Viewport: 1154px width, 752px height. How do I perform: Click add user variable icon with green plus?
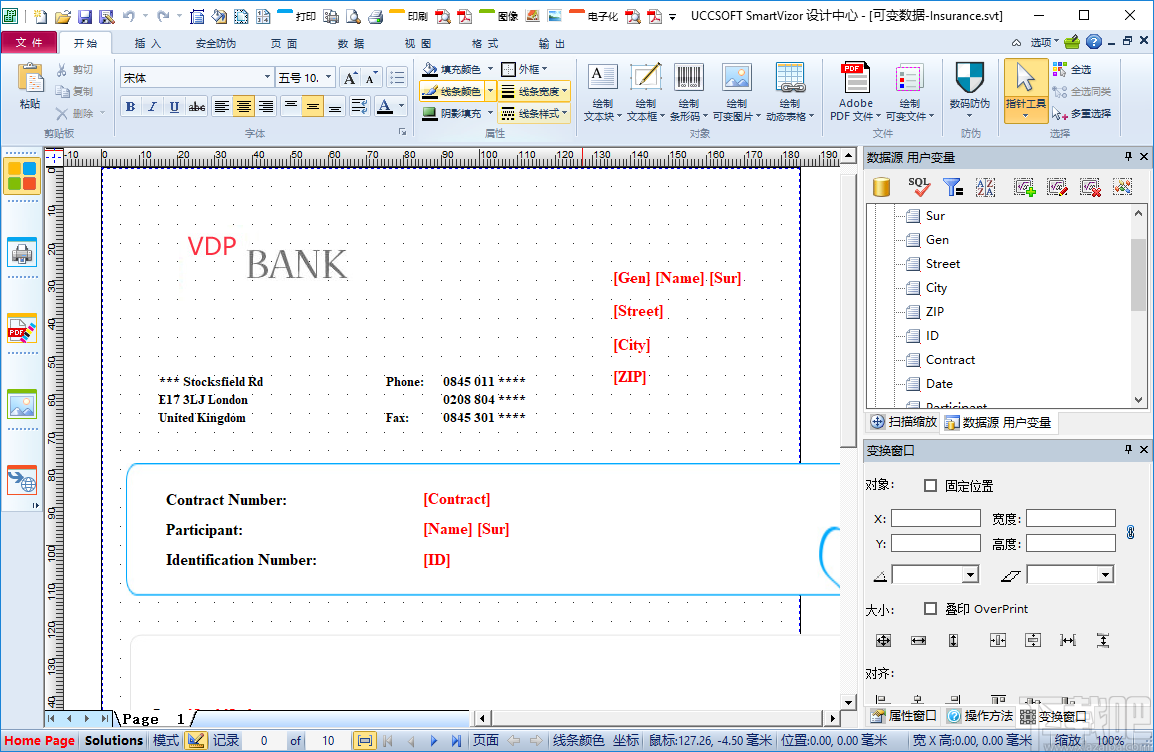[1023, 186]
